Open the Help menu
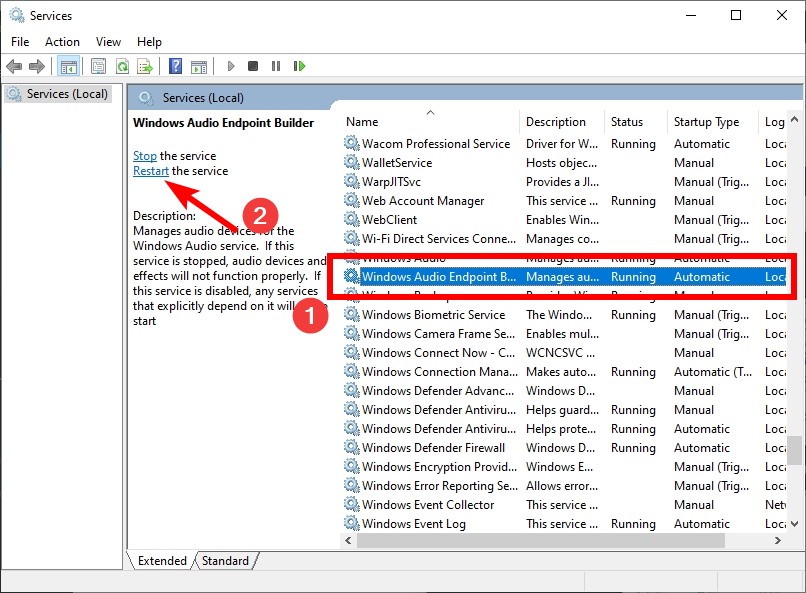The width and height of the screenshot is (806, 593). [x=149, y=42]
